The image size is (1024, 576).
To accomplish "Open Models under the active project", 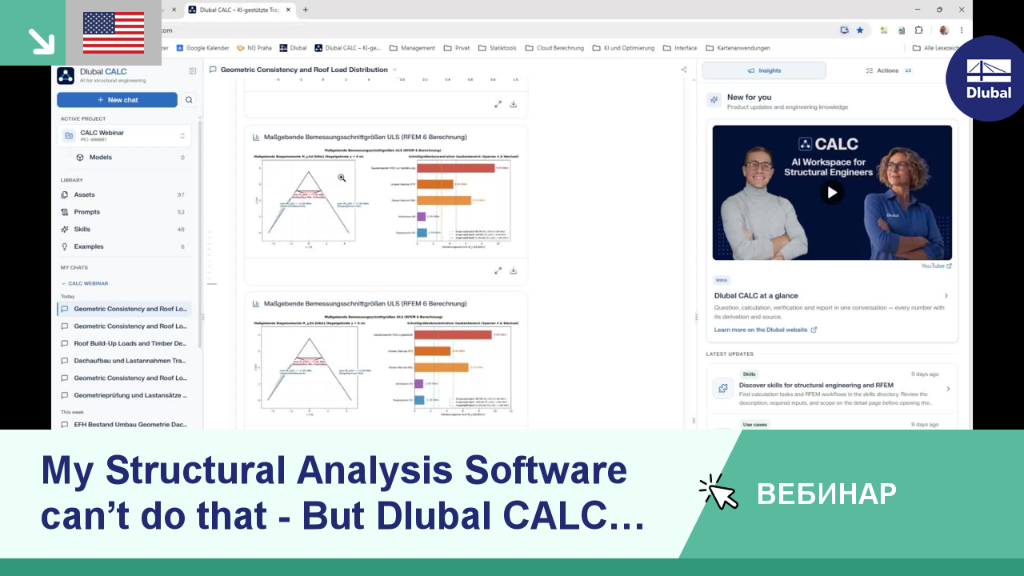I will pyautogui.click(x=131, y=157).
